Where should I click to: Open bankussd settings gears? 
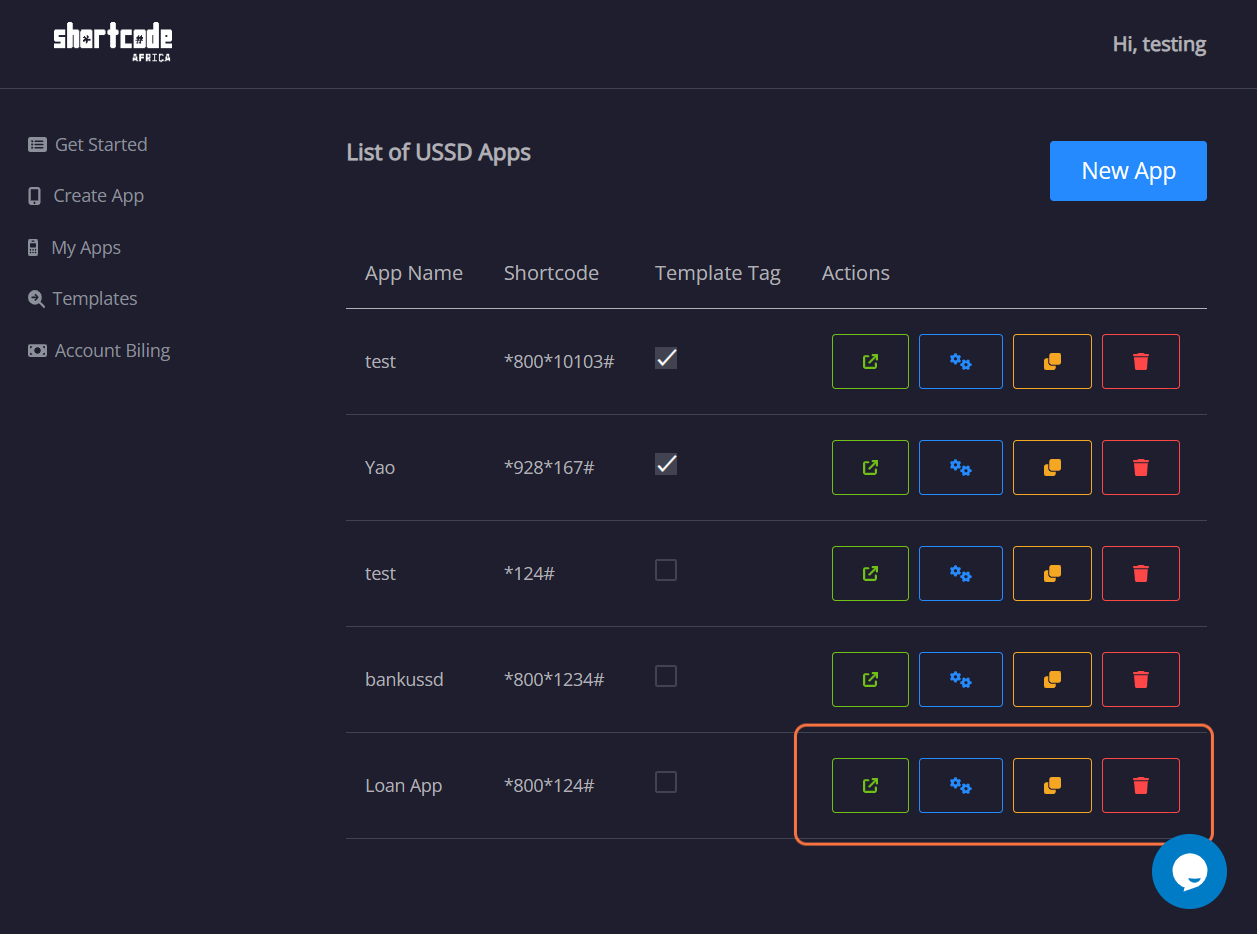(x=960, y=679)
